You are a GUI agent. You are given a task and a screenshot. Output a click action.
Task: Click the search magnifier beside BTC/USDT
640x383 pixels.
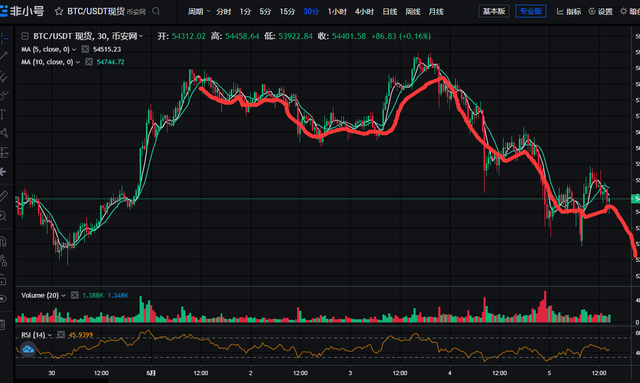point(156,11)
